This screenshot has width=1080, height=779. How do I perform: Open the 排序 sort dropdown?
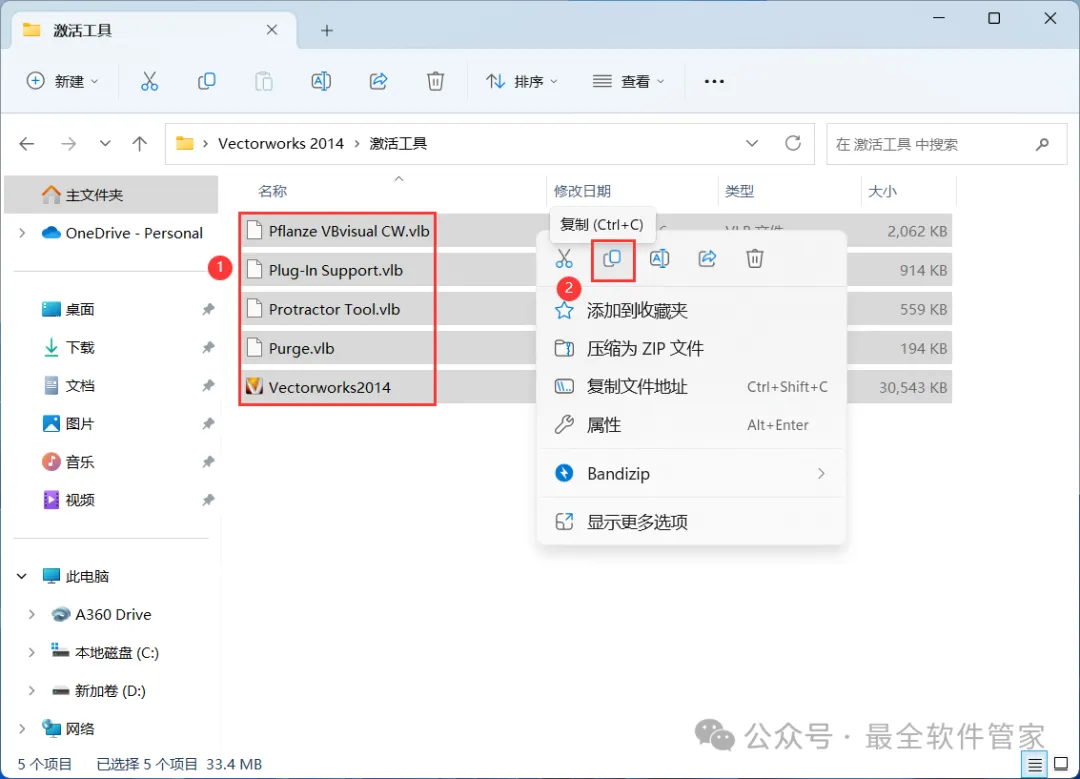point(521,81)
